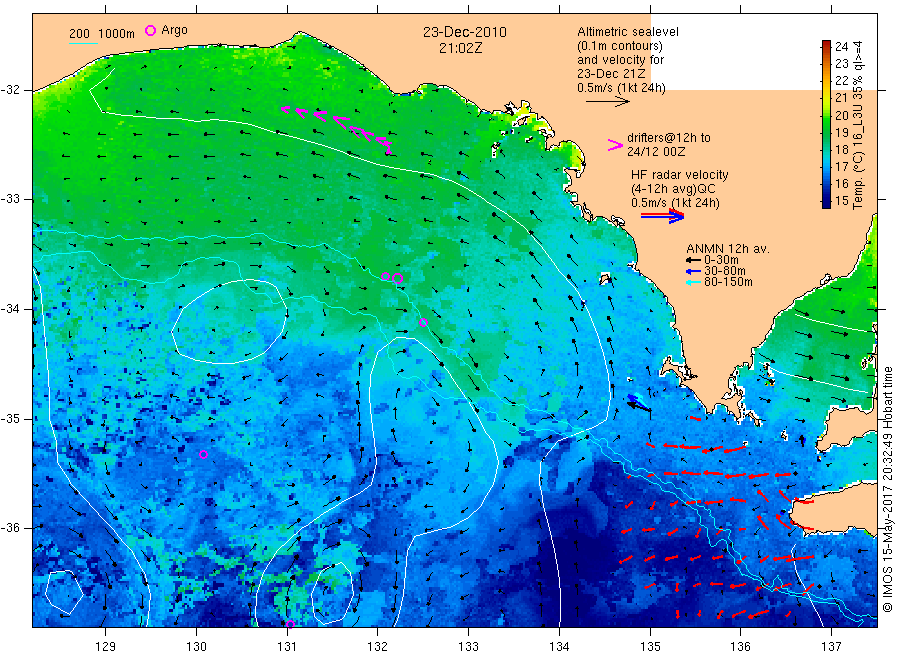The width and height of the screenshot is (900, 660).
Task: Click the cyan 80-150m ANMN arrow symbol
Action: tap(693, 282)
